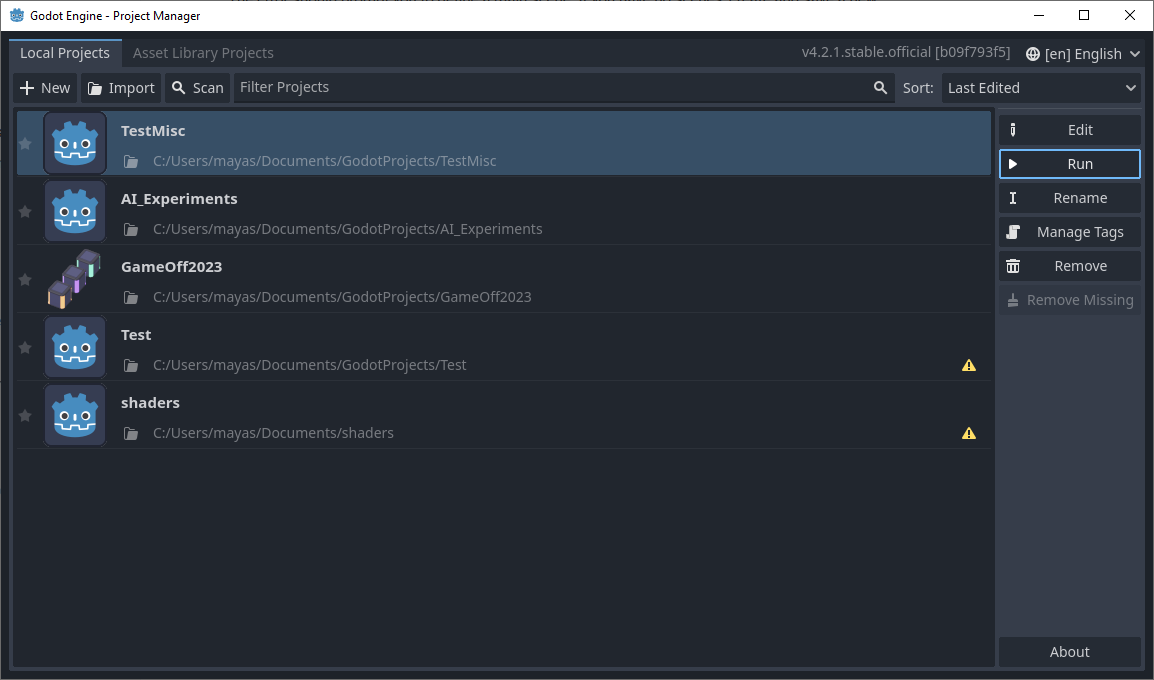Select the AI_Experiments project title
The height and width of the screenshot is (680, 1154).
tap(179, 199)
